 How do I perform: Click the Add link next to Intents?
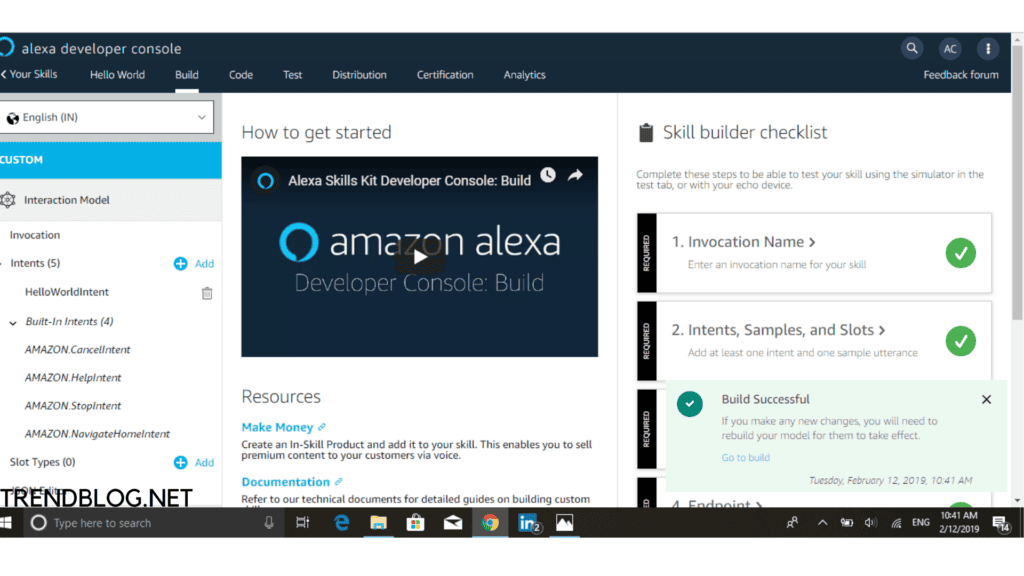coord(204,264)
